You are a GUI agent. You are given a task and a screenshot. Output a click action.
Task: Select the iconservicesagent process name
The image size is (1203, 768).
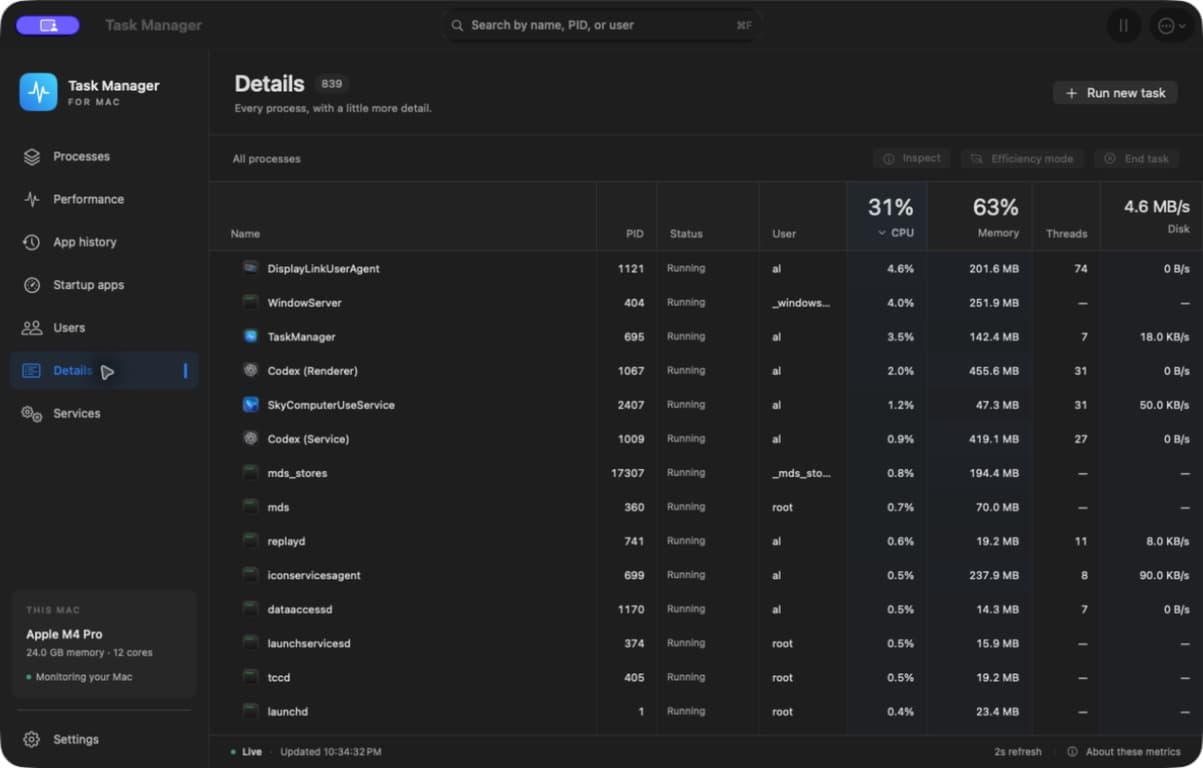tap(314, 576)
